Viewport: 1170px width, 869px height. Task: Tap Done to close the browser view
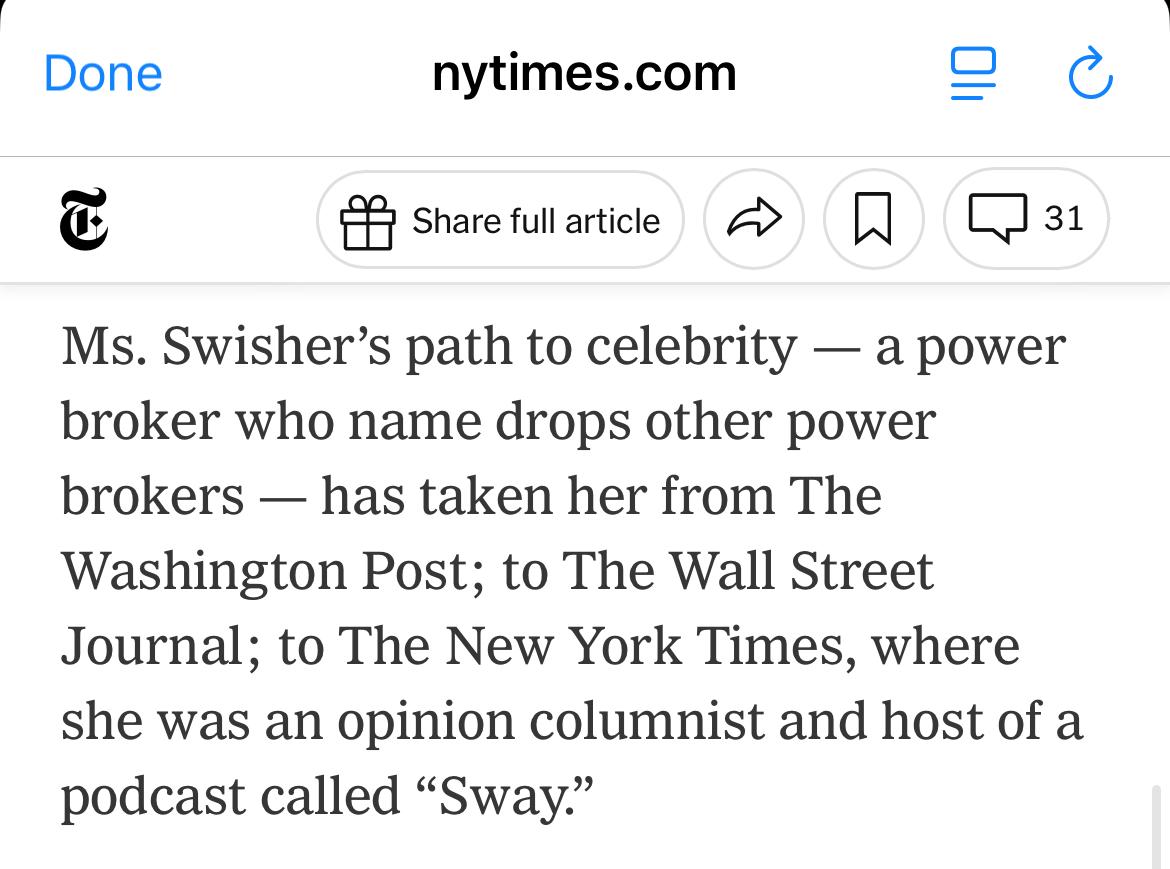(x=103, y=74)
